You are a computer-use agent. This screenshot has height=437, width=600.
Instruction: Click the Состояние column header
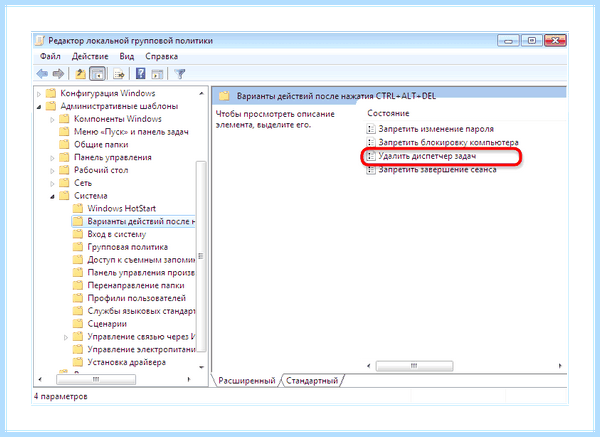(x=388, y=113)
